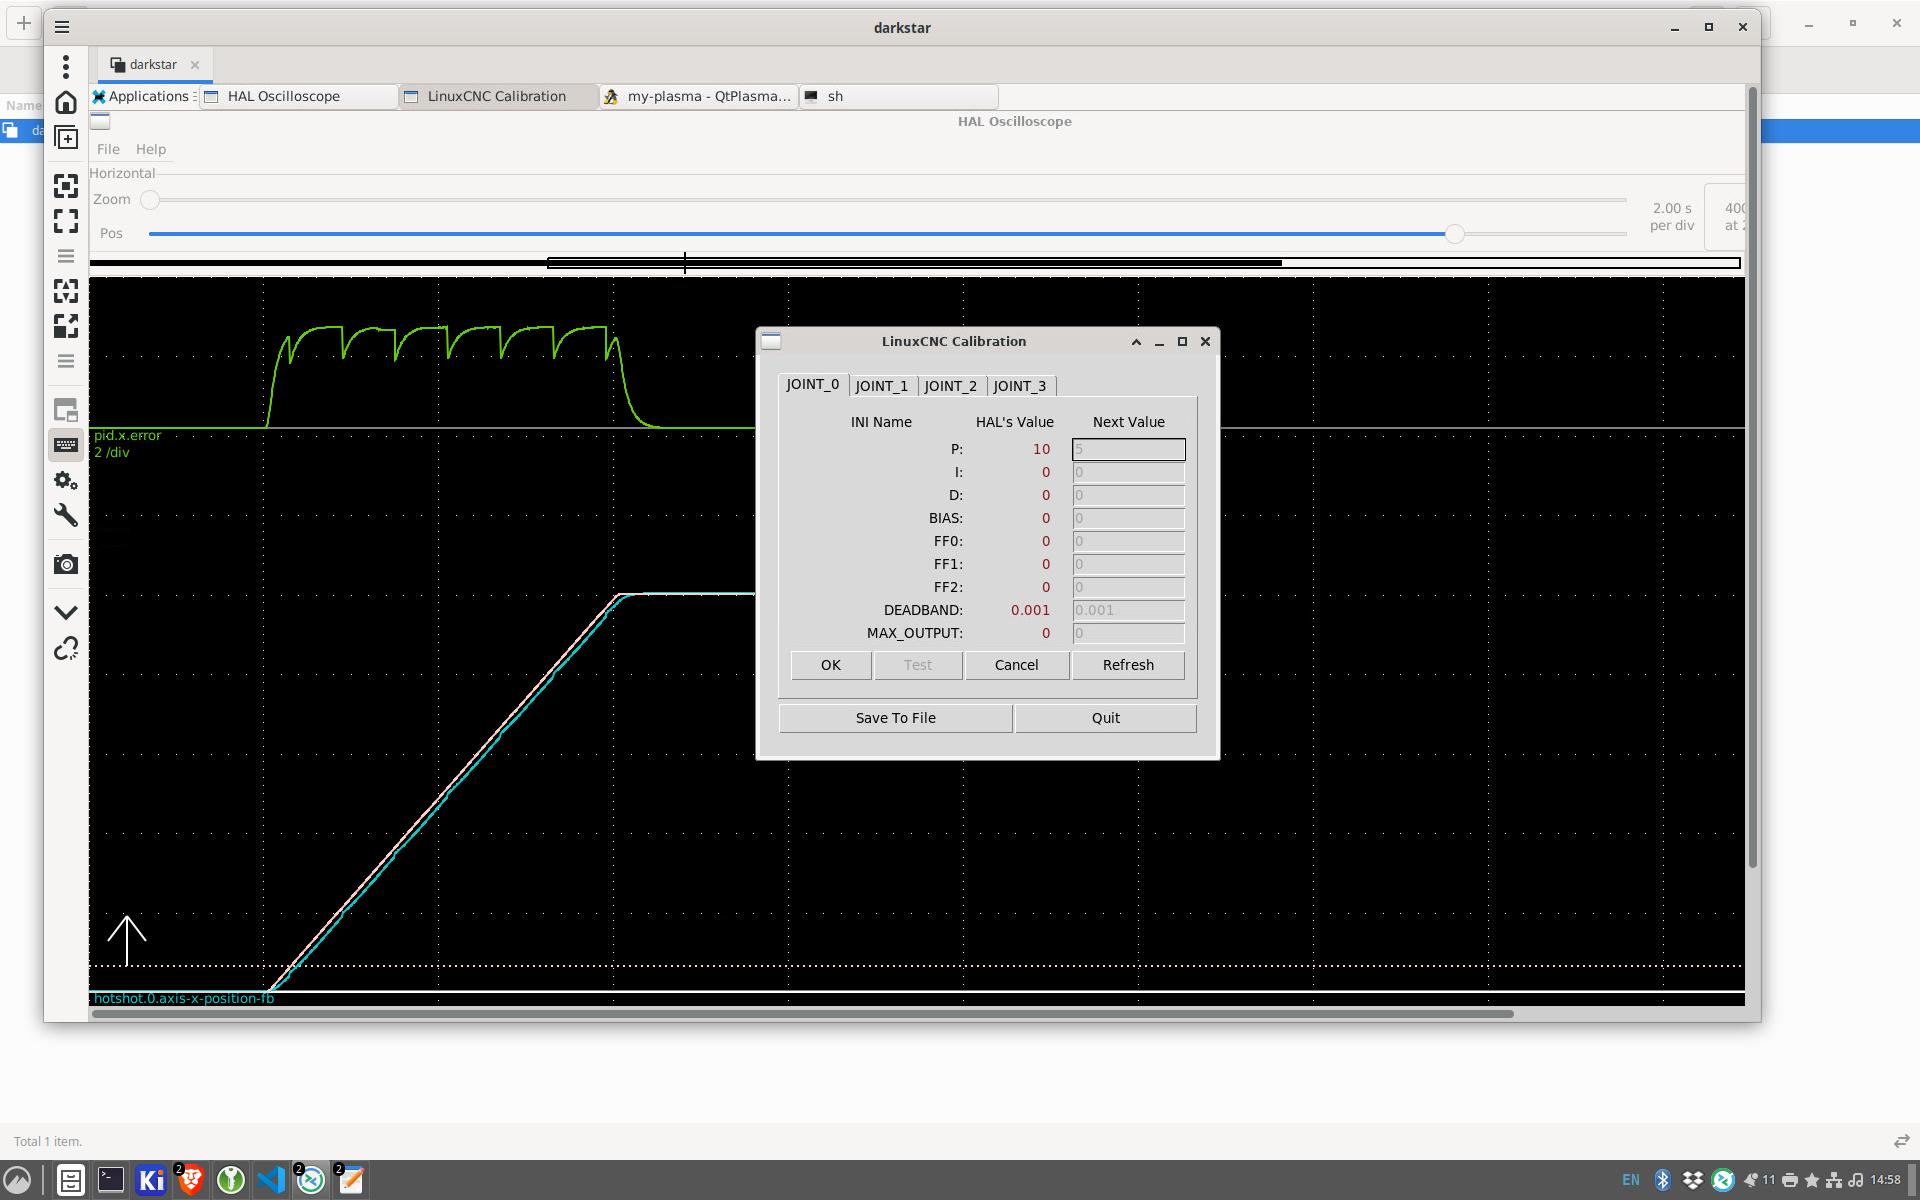Open Brave browser from the bottom taskbar
Image resolution: width=1920 pixels, height=1200 pixels.
191,1180
